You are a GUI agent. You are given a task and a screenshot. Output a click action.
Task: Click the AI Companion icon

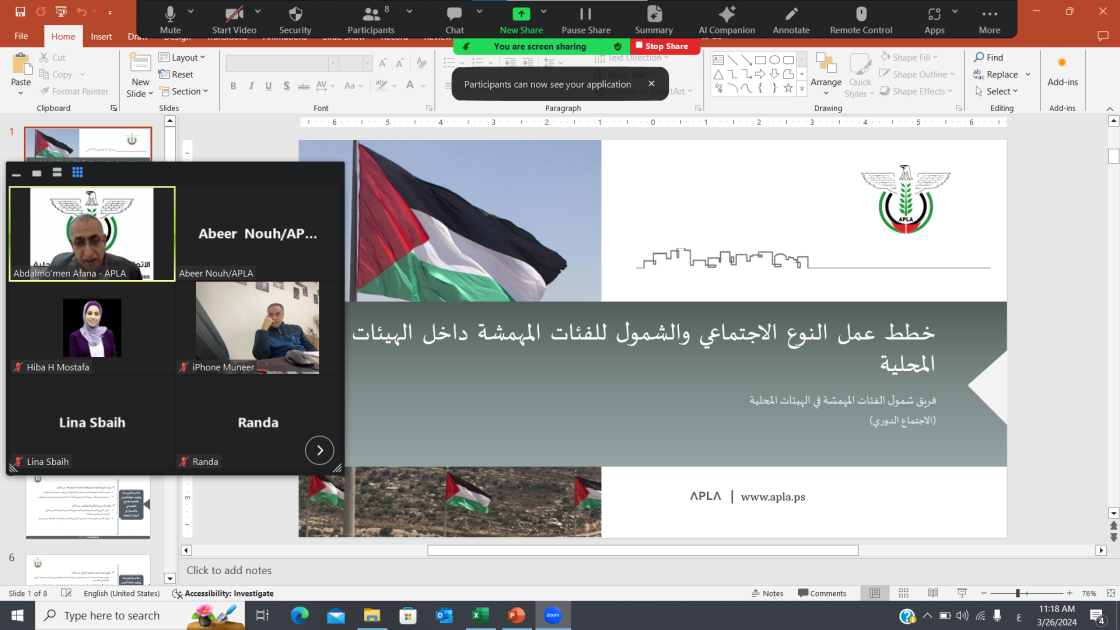(727, 14)
